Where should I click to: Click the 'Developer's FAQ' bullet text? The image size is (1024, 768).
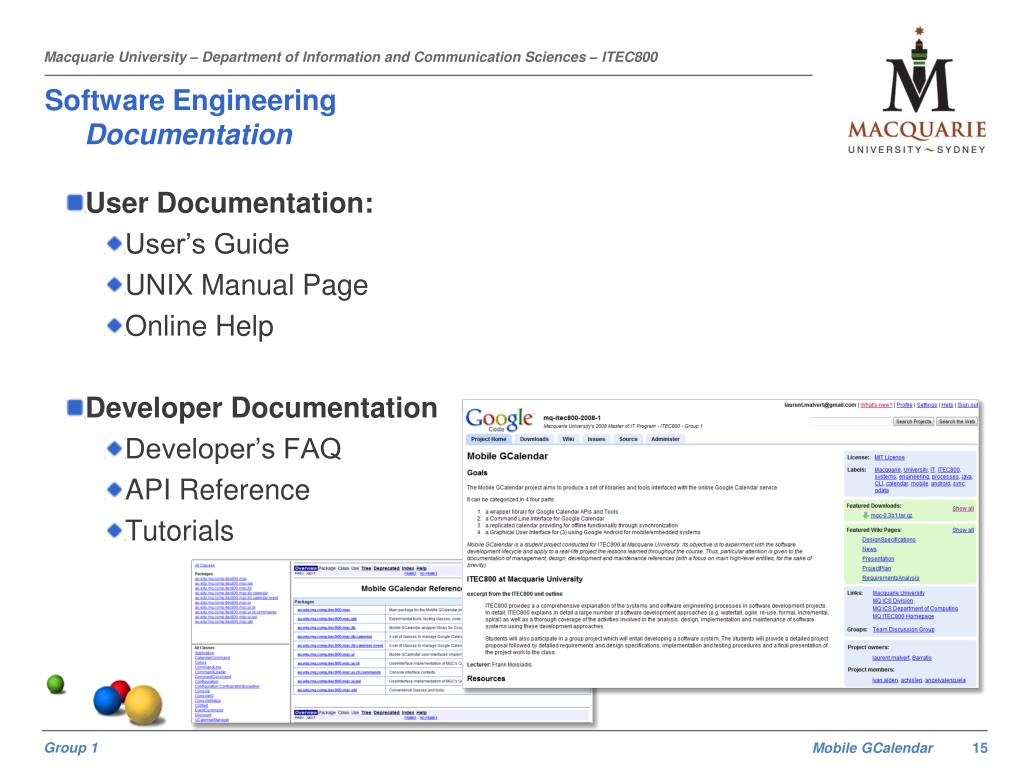pos(233,449)
